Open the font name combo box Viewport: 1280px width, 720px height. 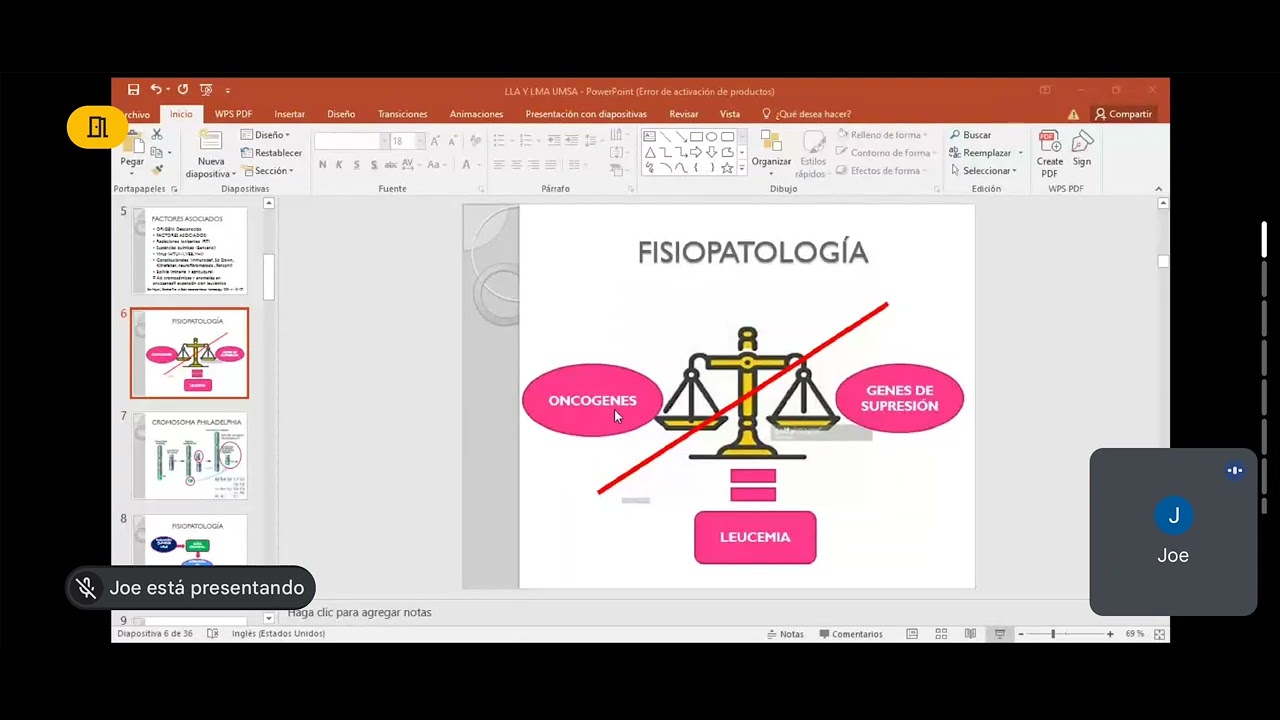(350, 141)
